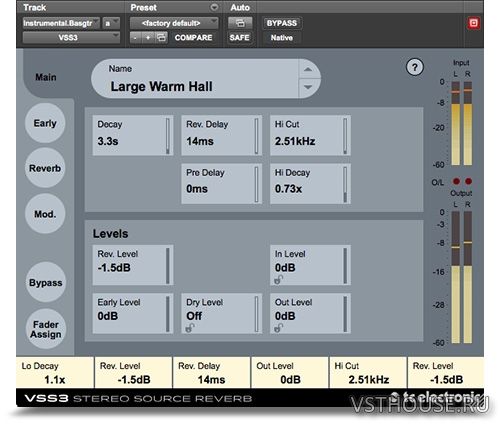This screenshot has height=427, width=500.
Task: Select previous preset with up arrow
Action: (x=308, y=70)
